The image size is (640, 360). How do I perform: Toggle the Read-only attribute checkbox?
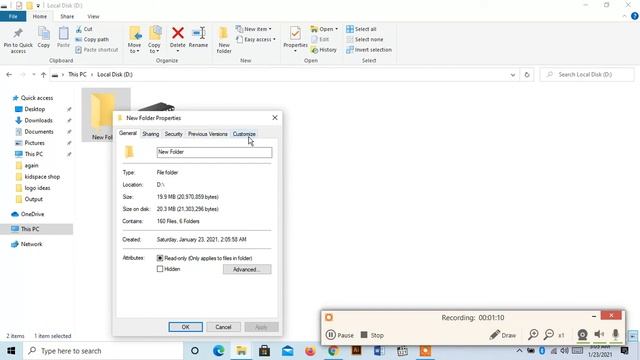pos(160,258)
